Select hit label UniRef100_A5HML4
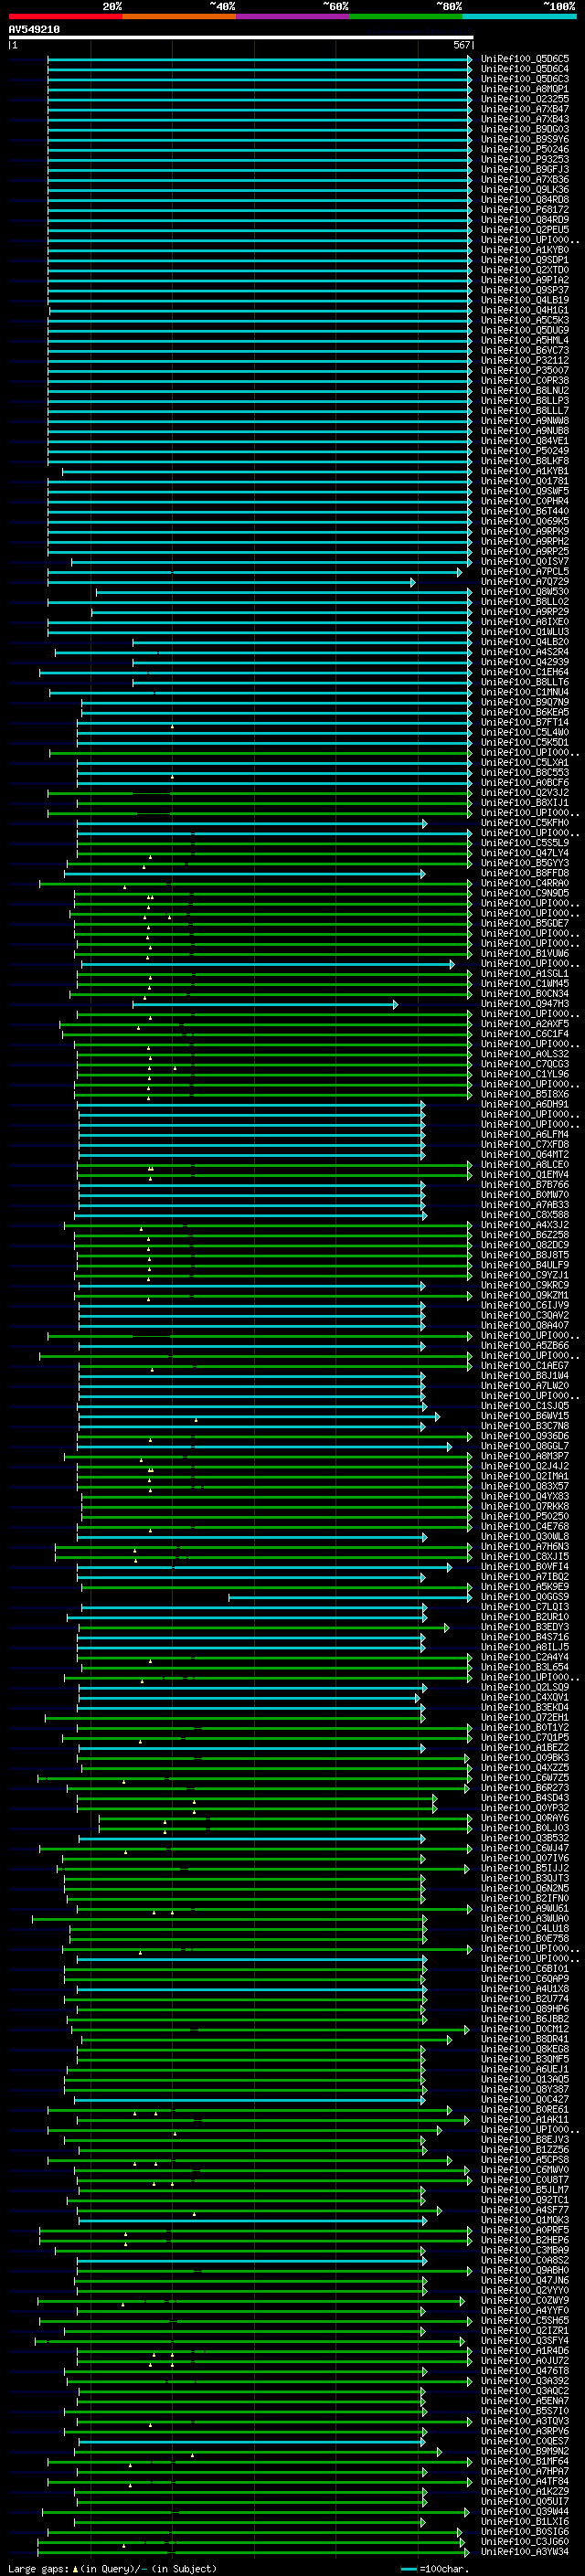 coord(525,340)
